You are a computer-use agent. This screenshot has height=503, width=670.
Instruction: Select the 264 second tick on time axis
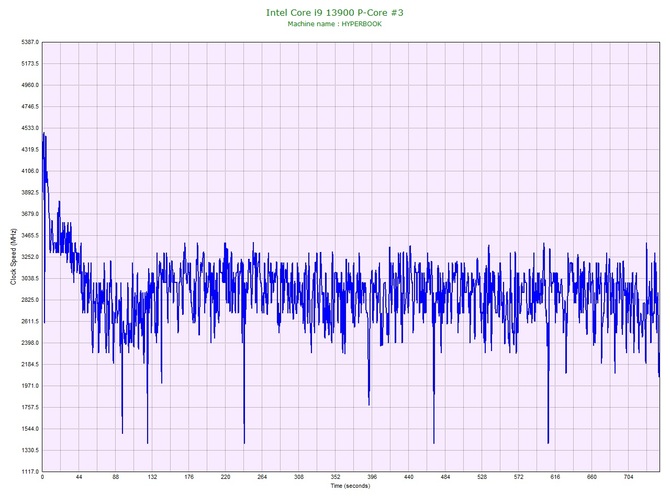262,478
